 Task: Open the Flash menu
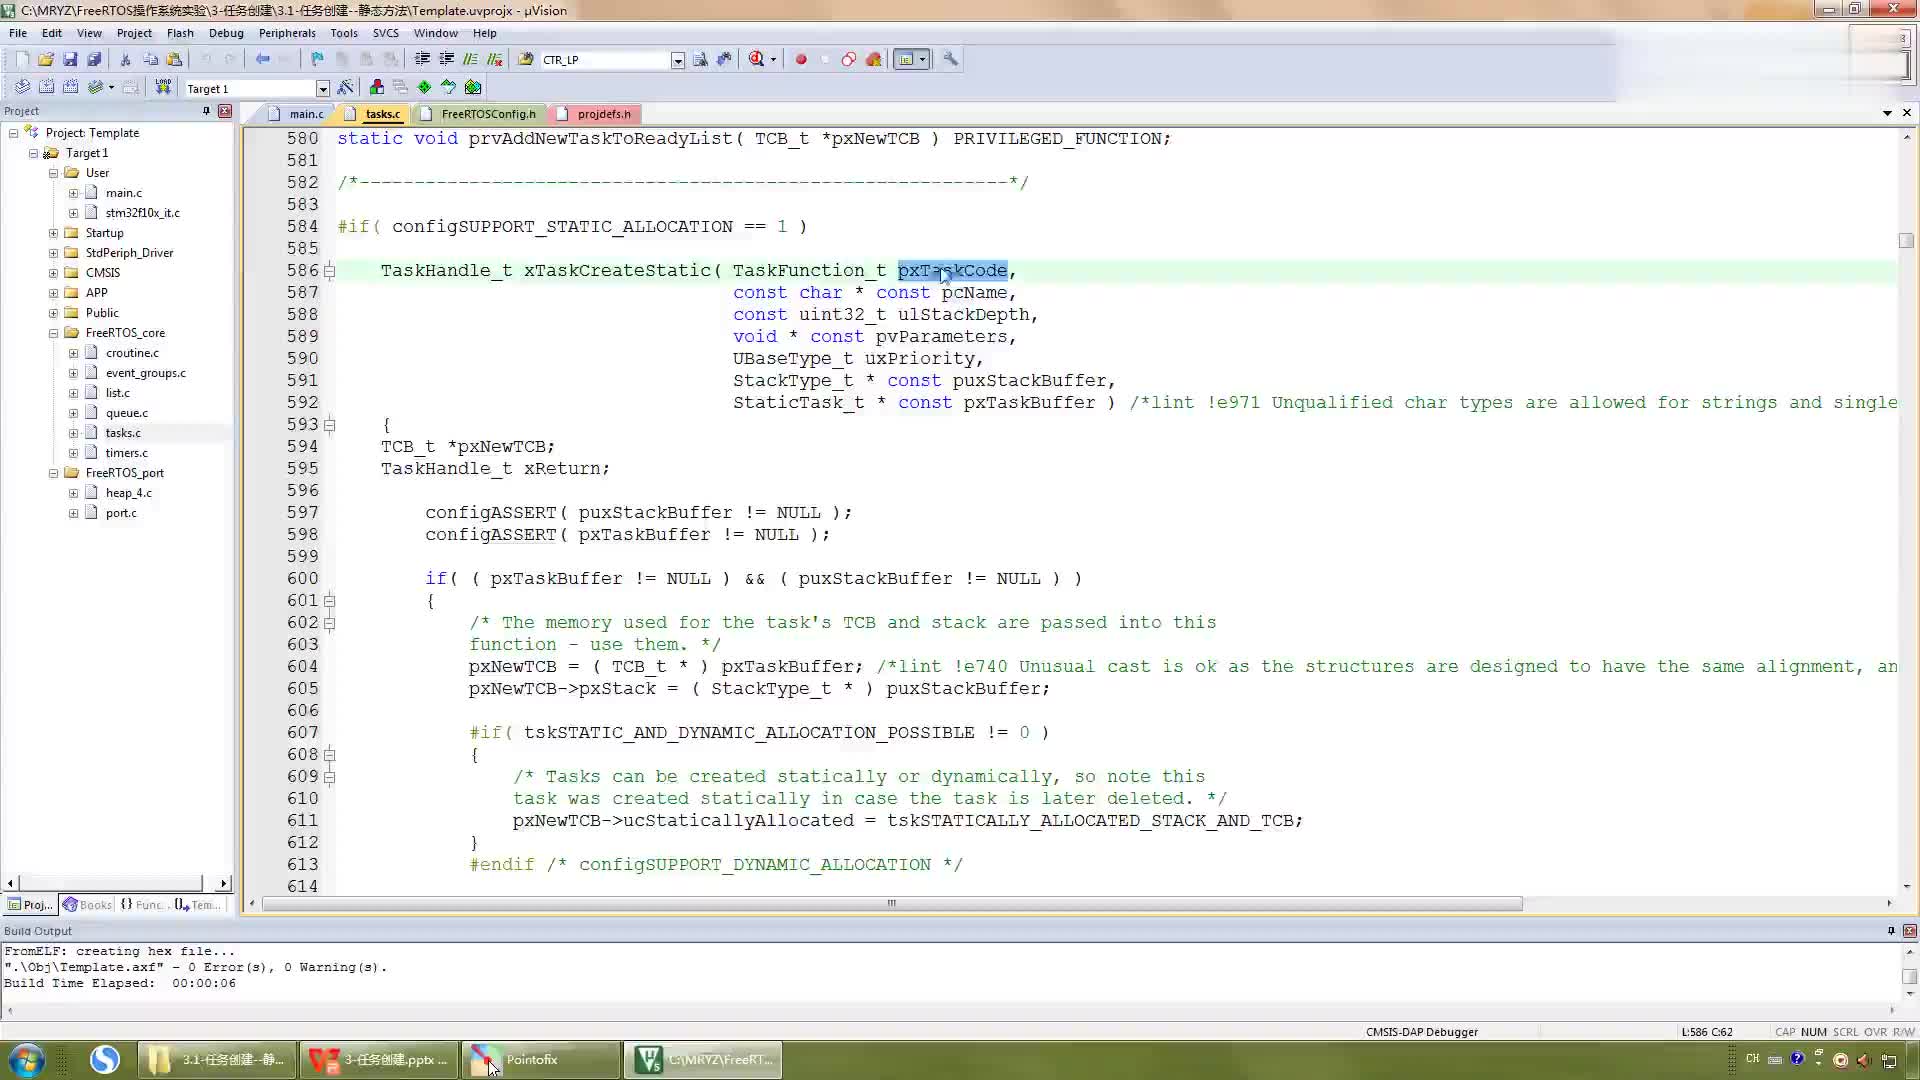click(180, 33)
